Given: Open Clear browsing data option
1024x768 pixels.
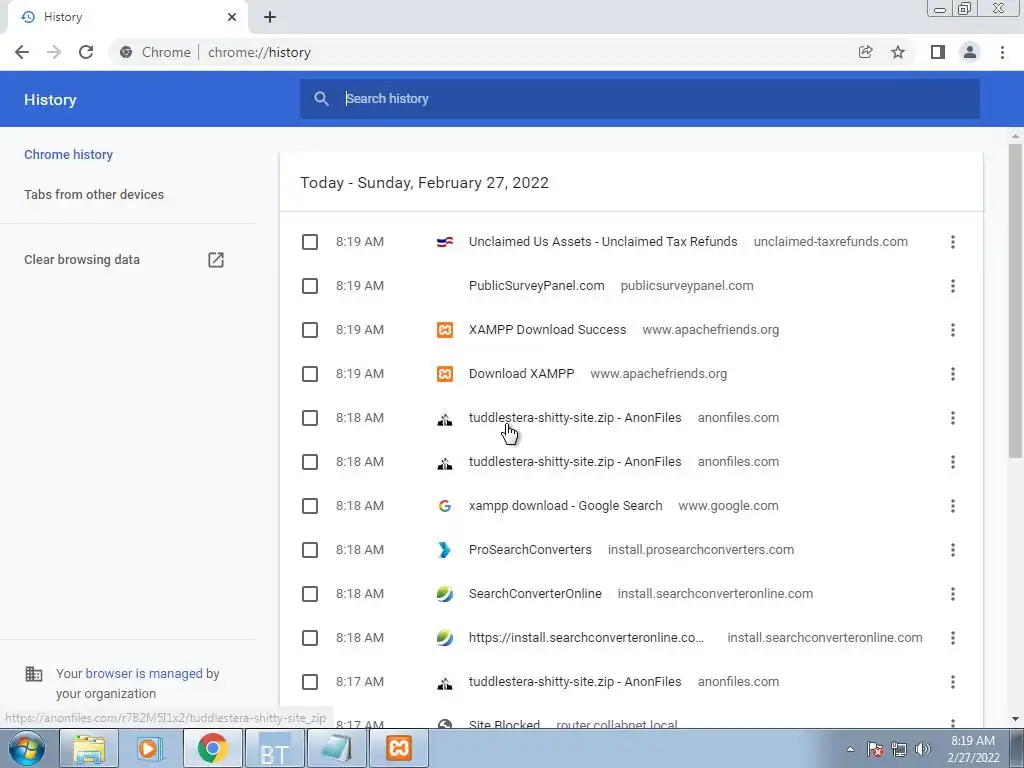Looking at the screenshot, I should tap(82, 260).
